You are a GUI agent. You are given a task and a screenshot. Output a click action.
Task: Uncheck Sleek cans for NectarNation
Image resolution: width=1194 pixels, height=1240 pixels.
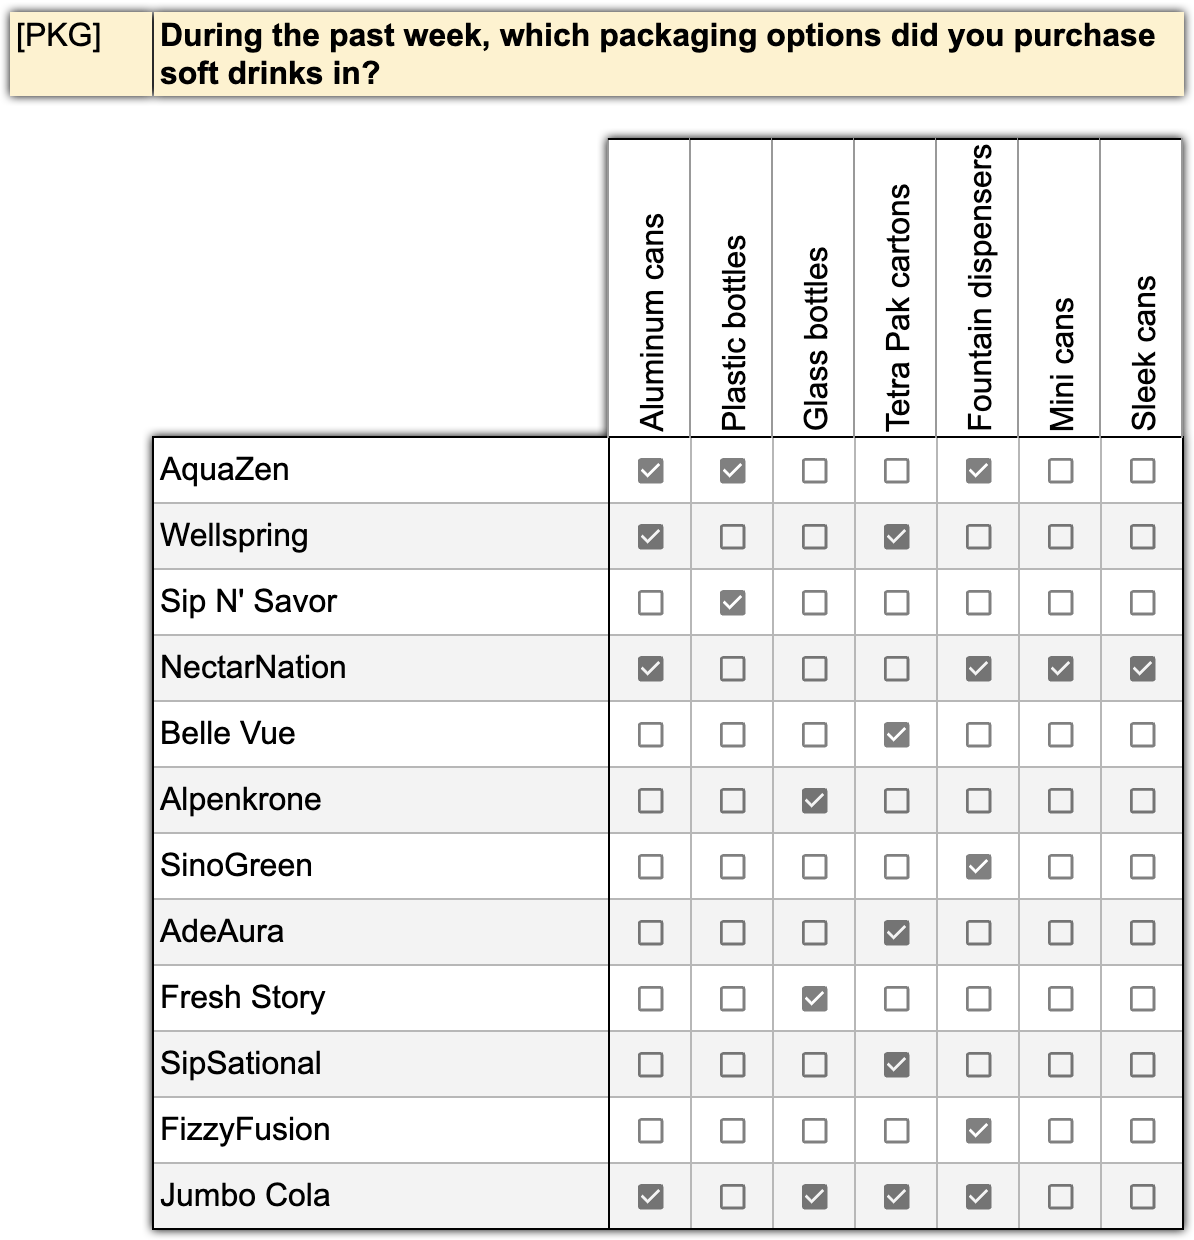[x=1142, y=668]
